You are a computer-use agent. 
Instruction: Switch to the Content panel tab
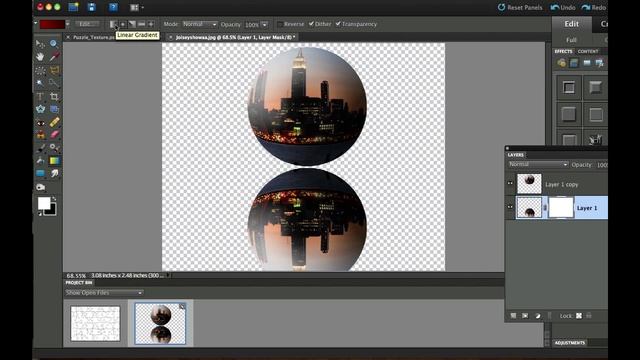588,51
